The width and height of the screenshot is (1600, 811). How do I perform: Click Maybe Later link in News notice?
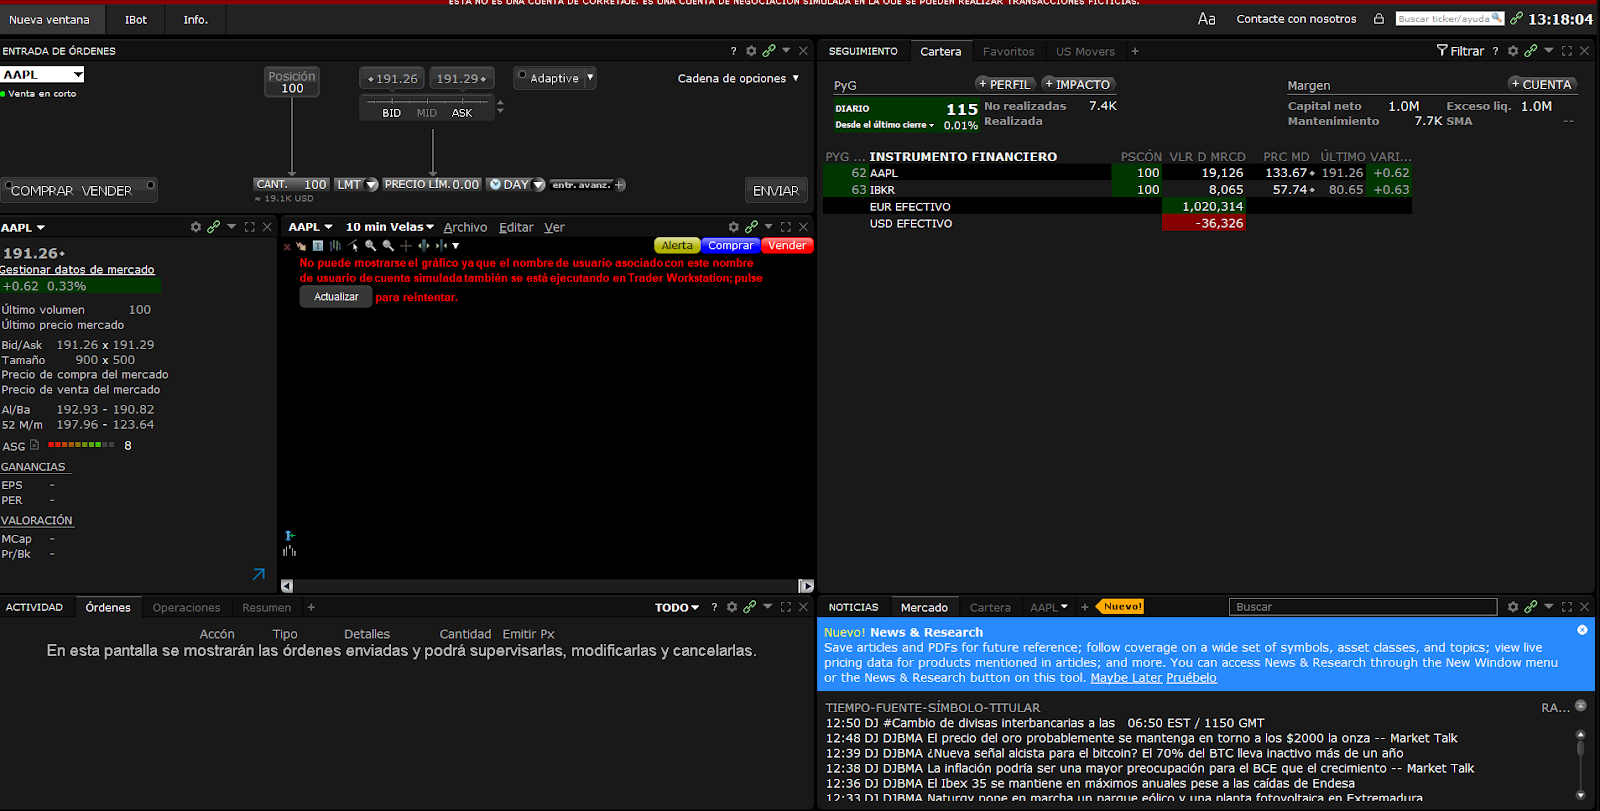tap(1126, 677)
